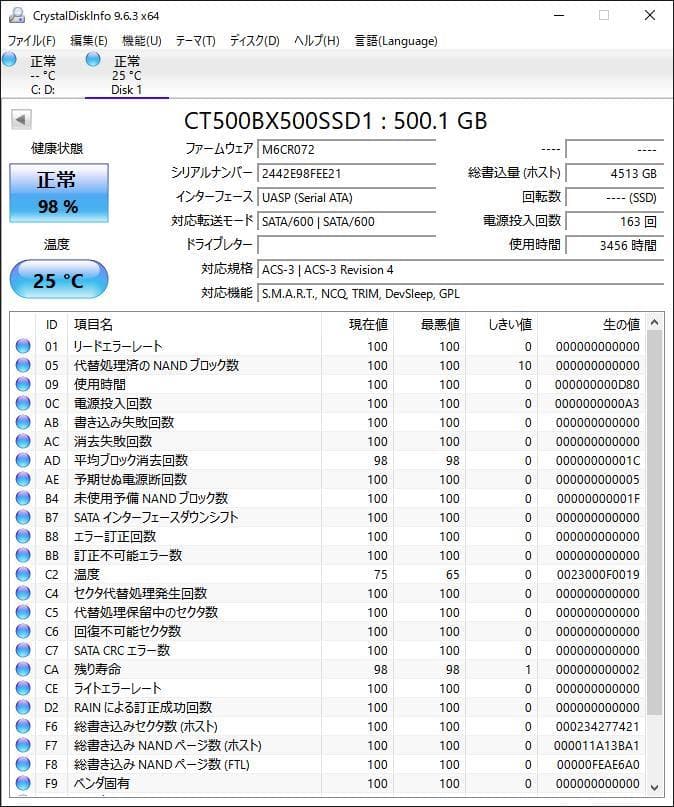Click the standard field ACS-3 | ACS-3 Revision 4
This screenshot has width=674, height=807.
click(460, 270)
